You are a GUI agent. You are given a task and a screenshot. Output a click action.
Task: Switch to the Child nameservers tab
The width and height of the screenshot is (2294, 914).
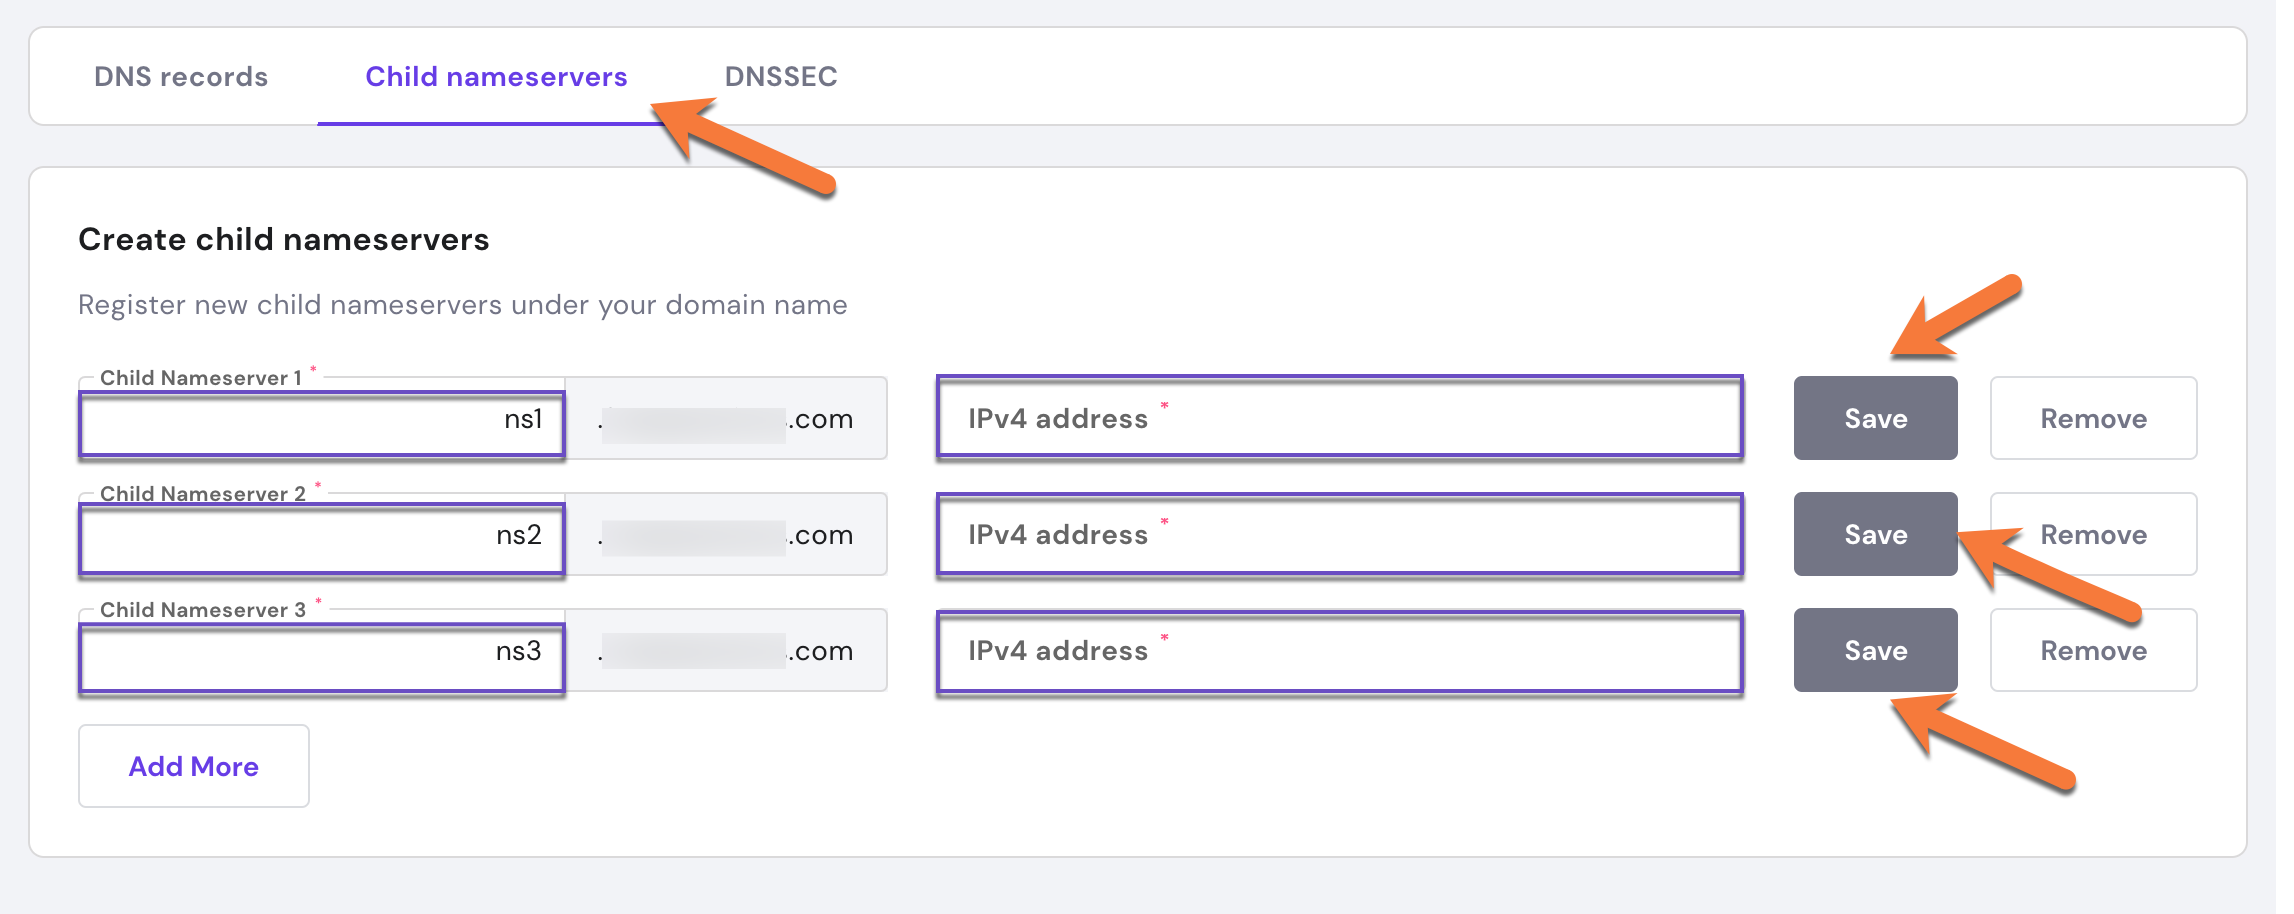[x=496, y=77]
